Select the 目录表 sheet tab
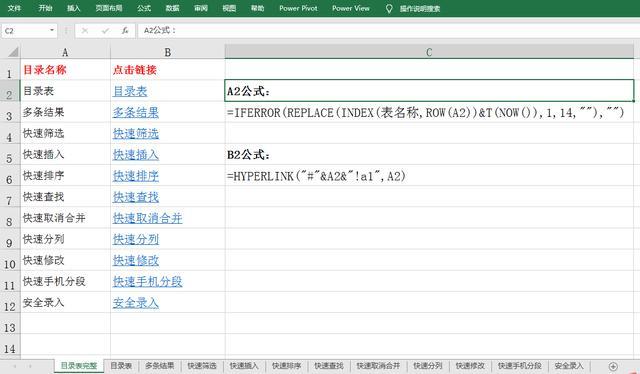This screenshot has width=640, height=374. coord(121,366)
